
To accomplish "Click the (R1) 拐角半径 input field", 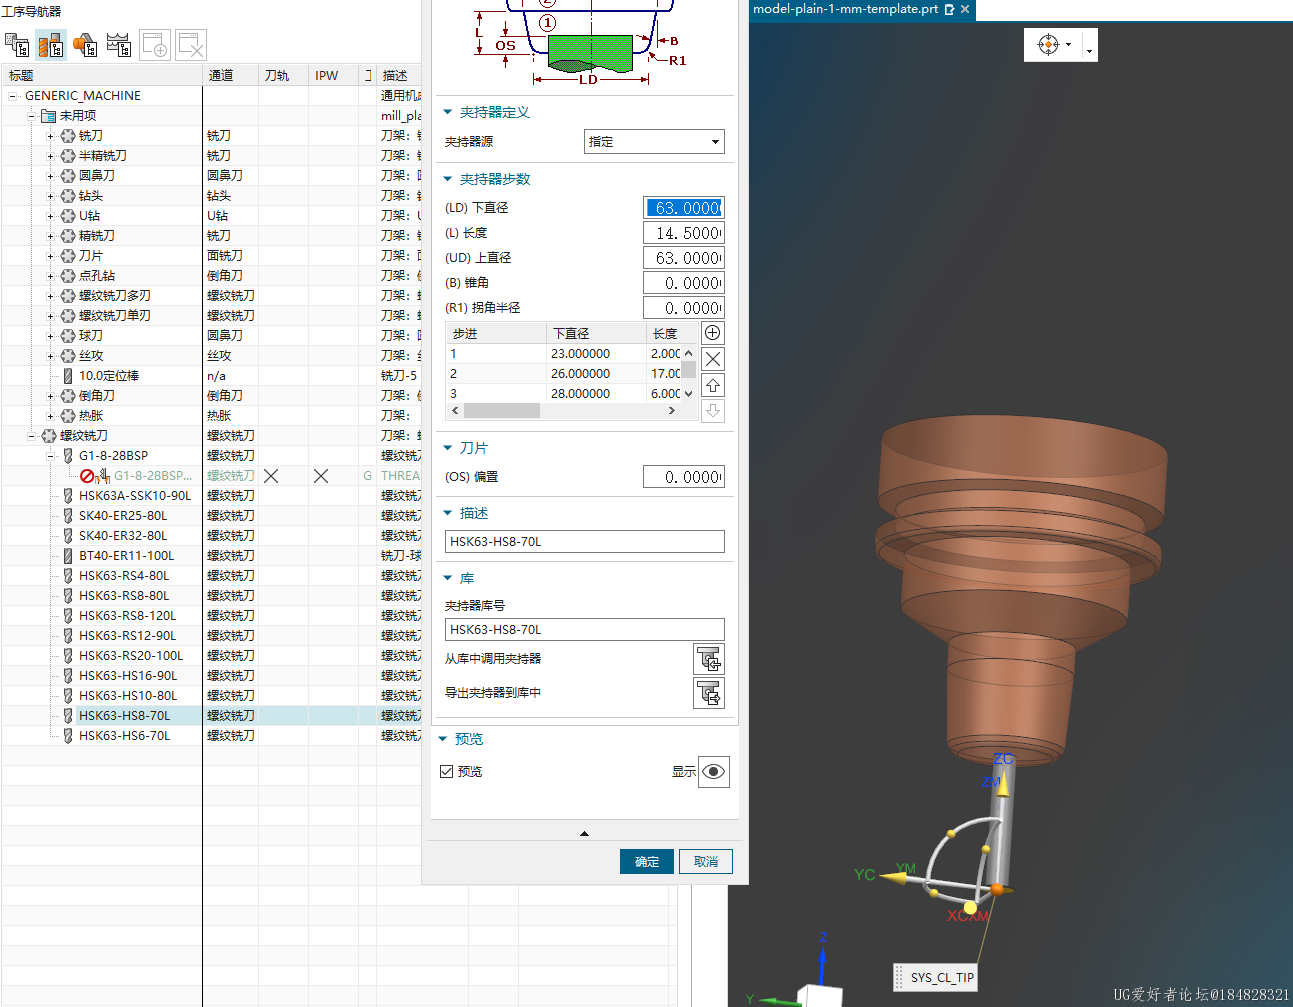I will pyautogui.click(x=683, y=308).
